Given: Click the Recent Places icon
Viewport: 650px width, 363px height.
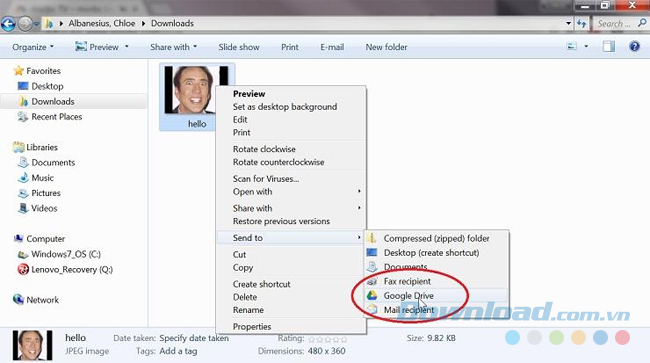Looking at the screenshot, I should tap(23, 116).
